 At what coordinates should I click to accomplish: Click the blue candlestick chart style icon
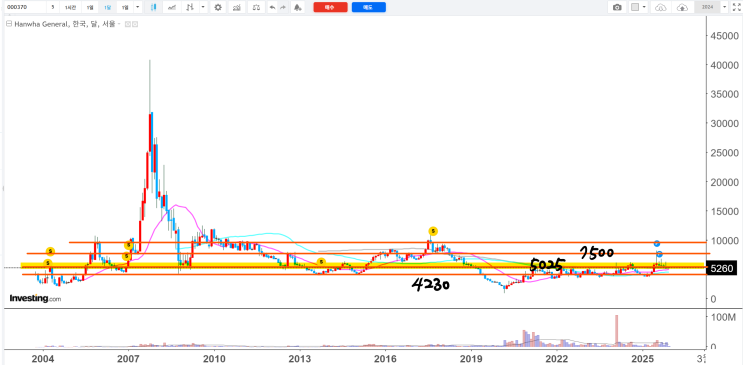click(154, 7)
